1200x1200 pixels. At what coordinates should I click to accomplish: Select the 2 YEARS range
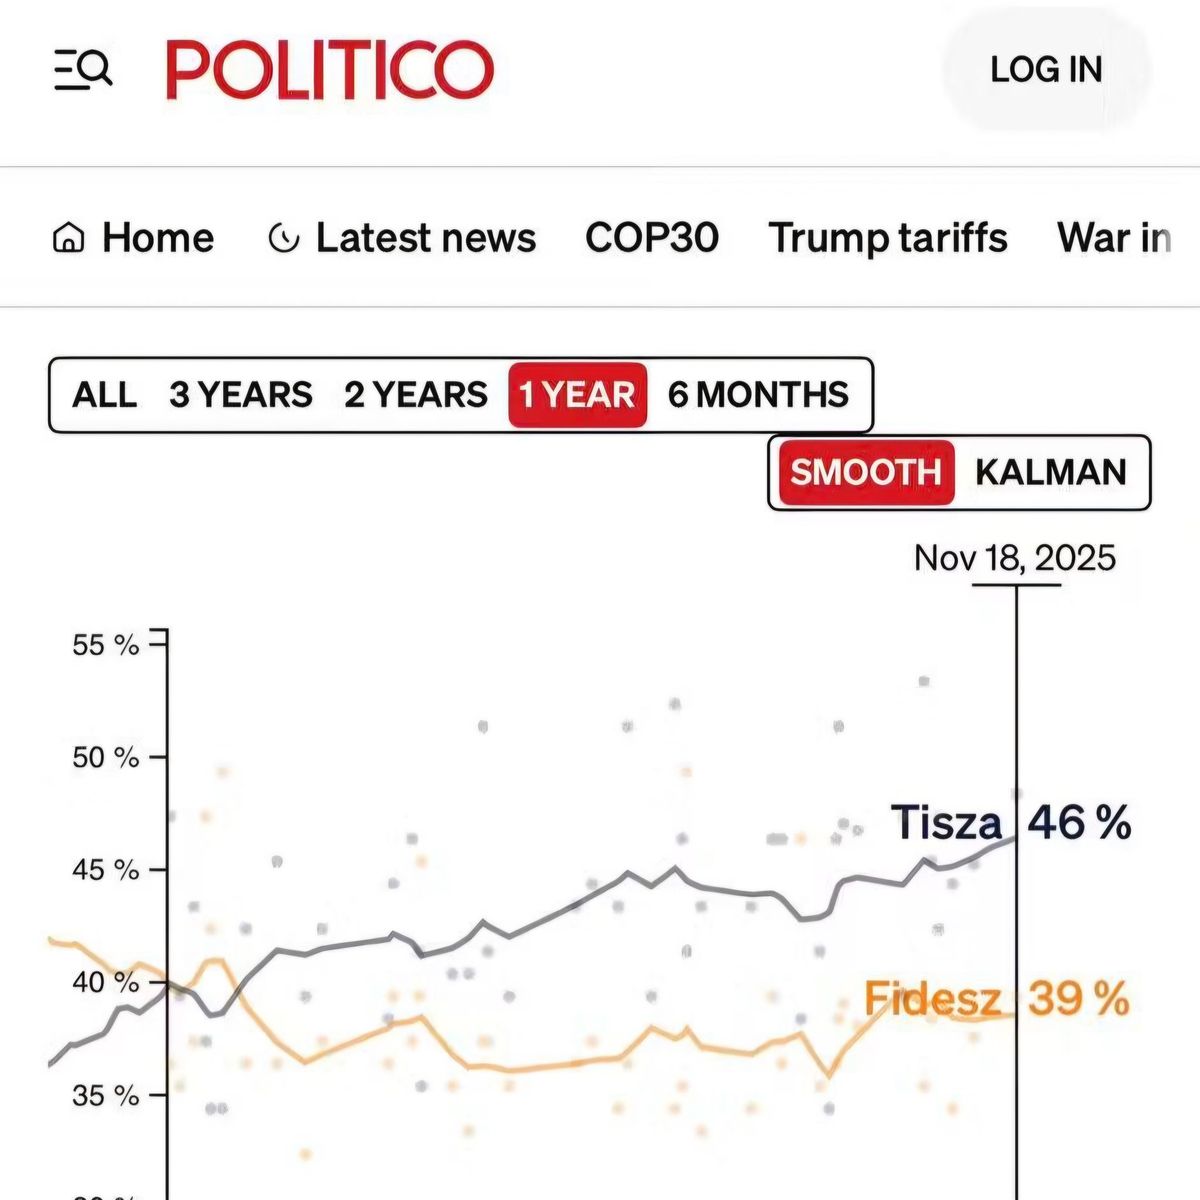point(416,395)
